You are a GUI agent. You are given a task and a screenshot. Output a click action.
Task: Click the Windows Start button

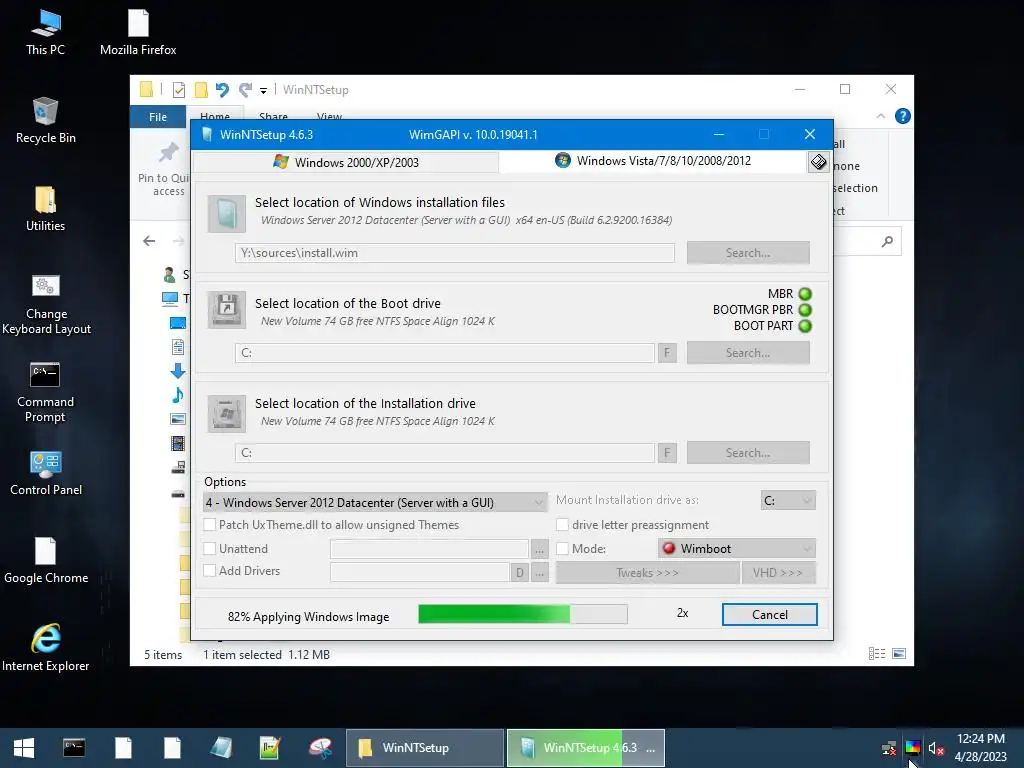coord(24,748)
